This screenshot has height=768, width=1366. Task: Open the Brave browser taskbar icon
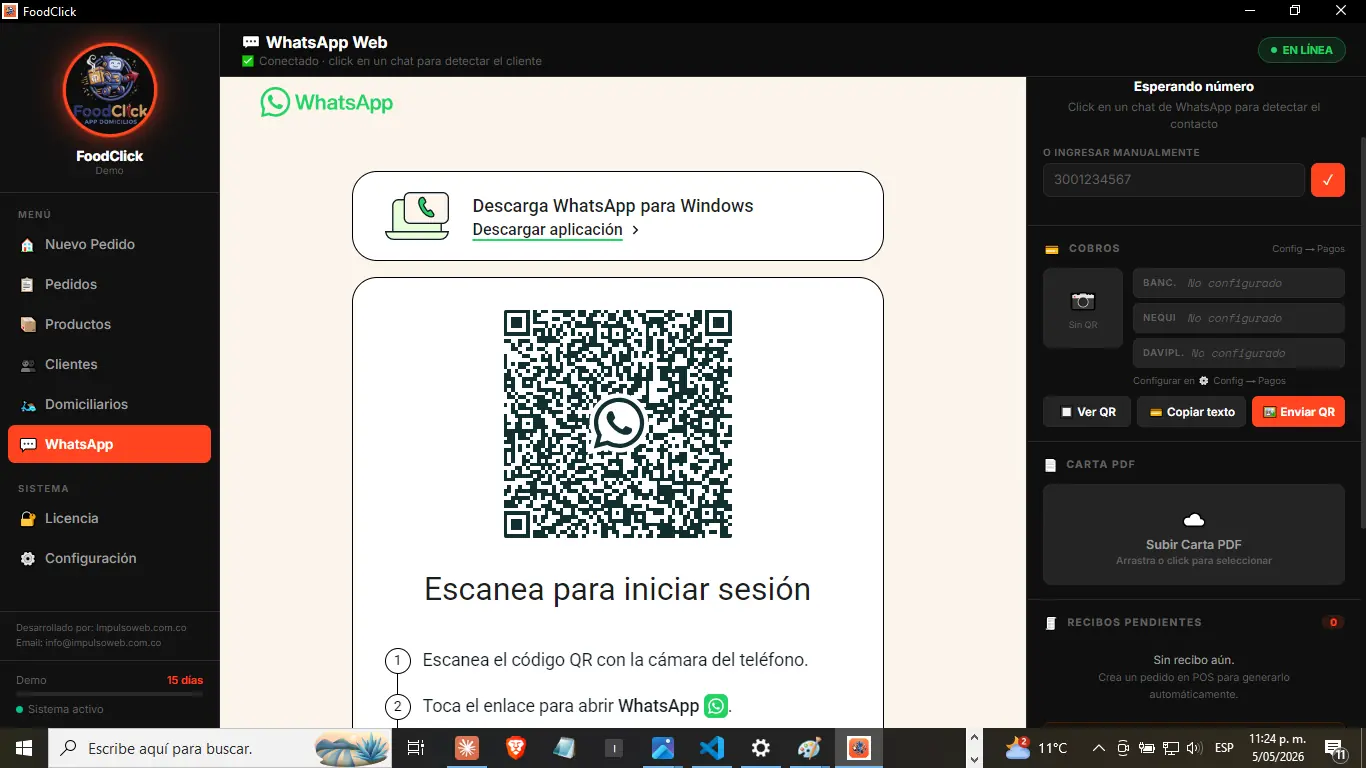(516, 748)
